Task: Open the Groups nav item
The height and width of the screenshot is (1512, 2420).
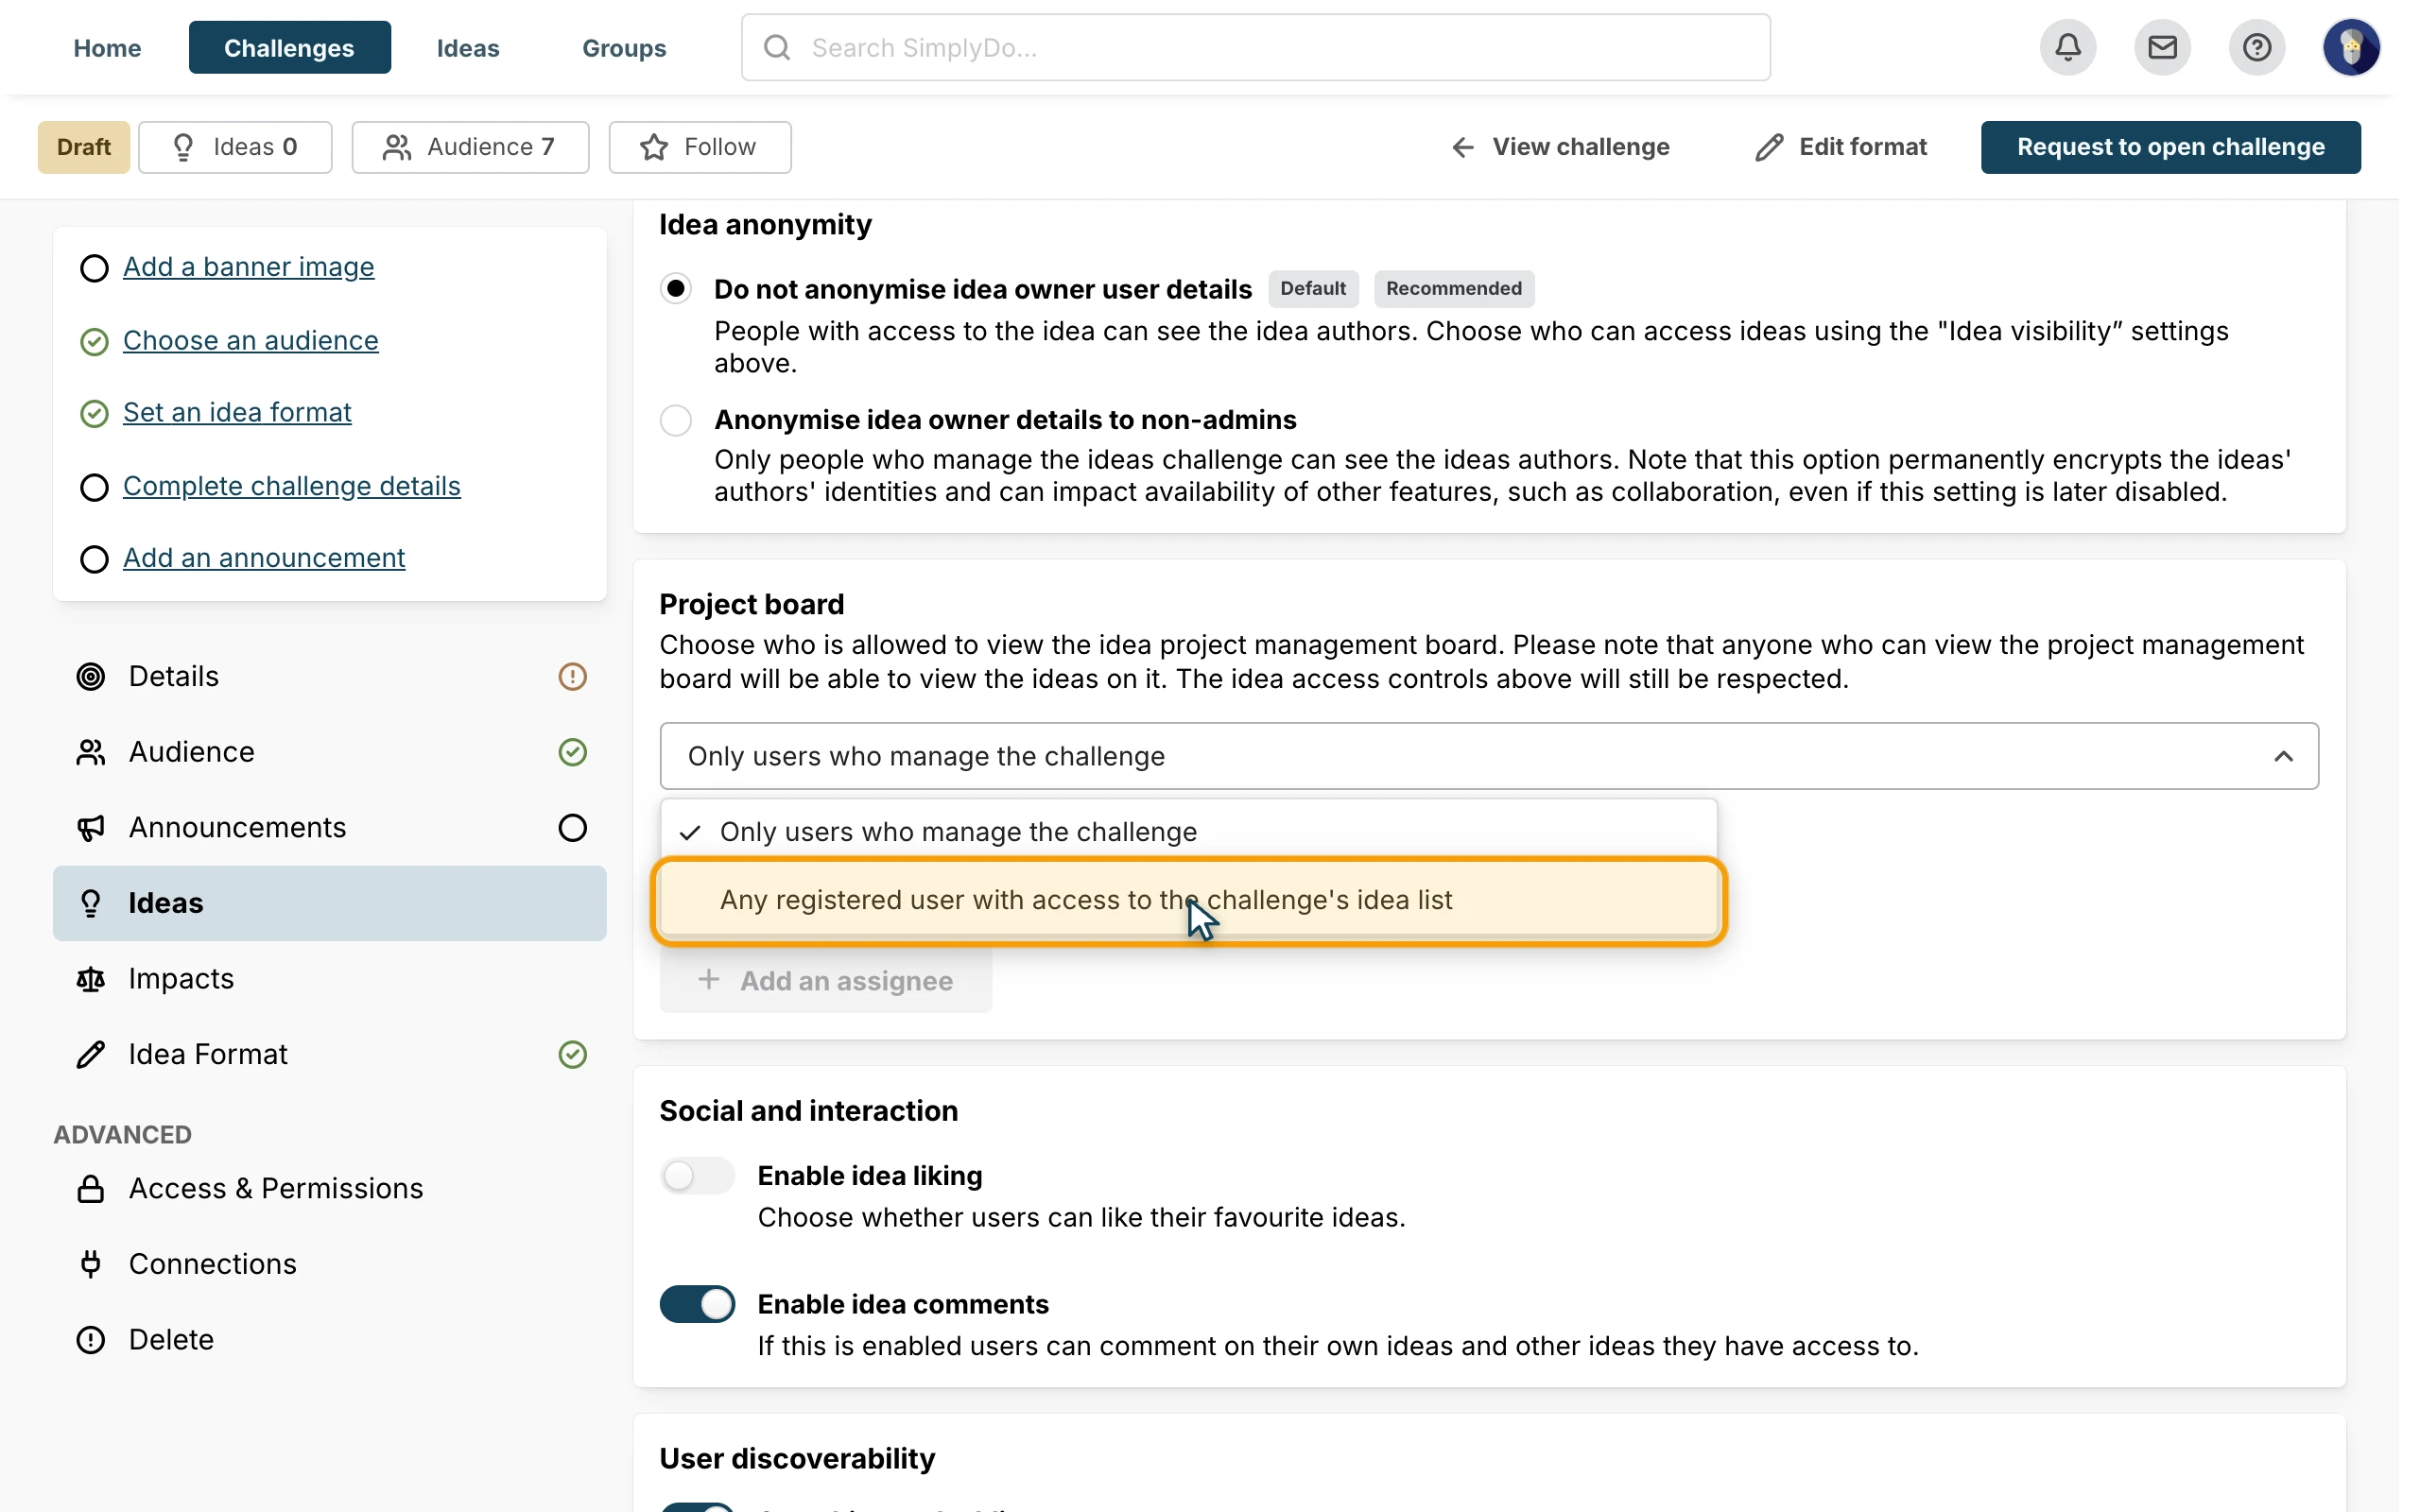Action: (x=624, y=47)
